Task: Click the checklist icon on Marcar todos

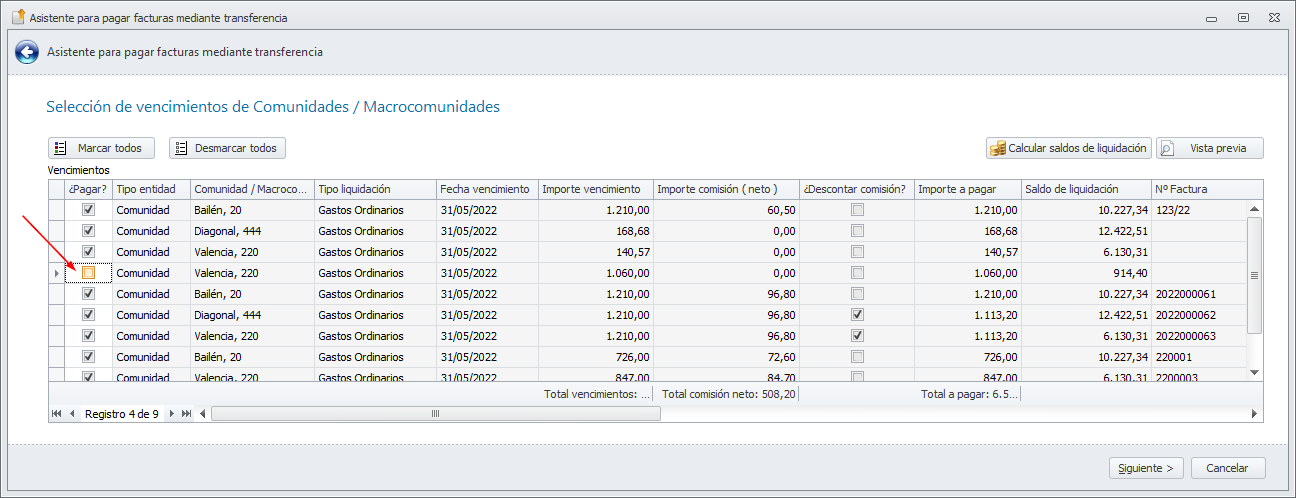Action: [x=60, y=148]
